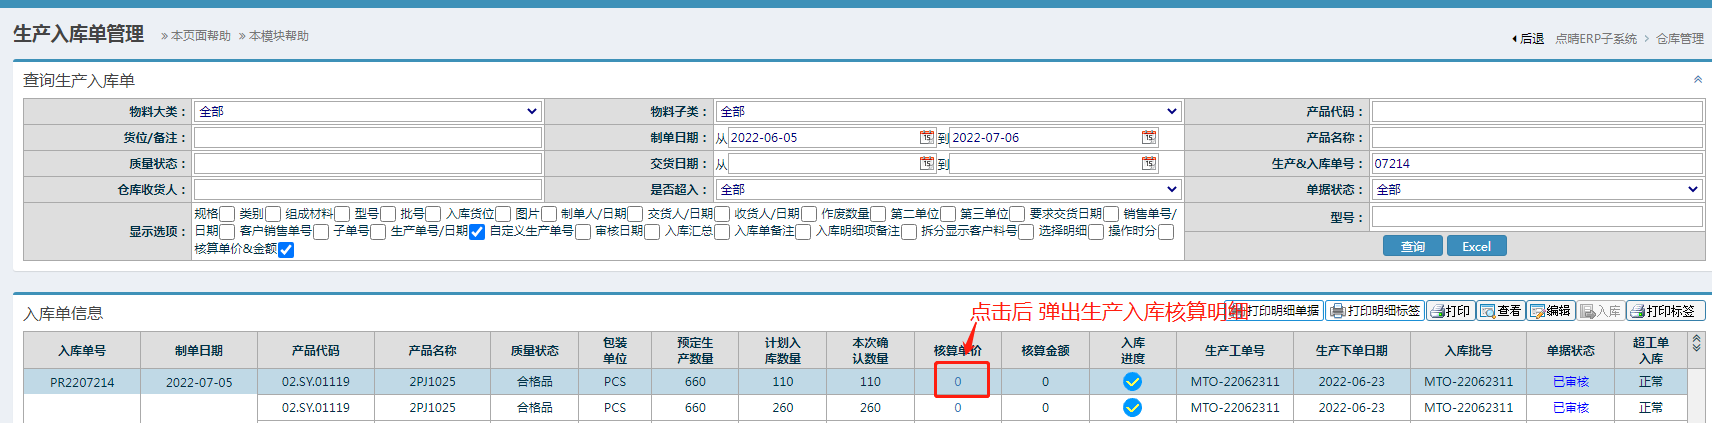This screenshot has height=423, width=1712.
Task: Focus the 仓库收货人 input field
Action: tap(368, 189)
